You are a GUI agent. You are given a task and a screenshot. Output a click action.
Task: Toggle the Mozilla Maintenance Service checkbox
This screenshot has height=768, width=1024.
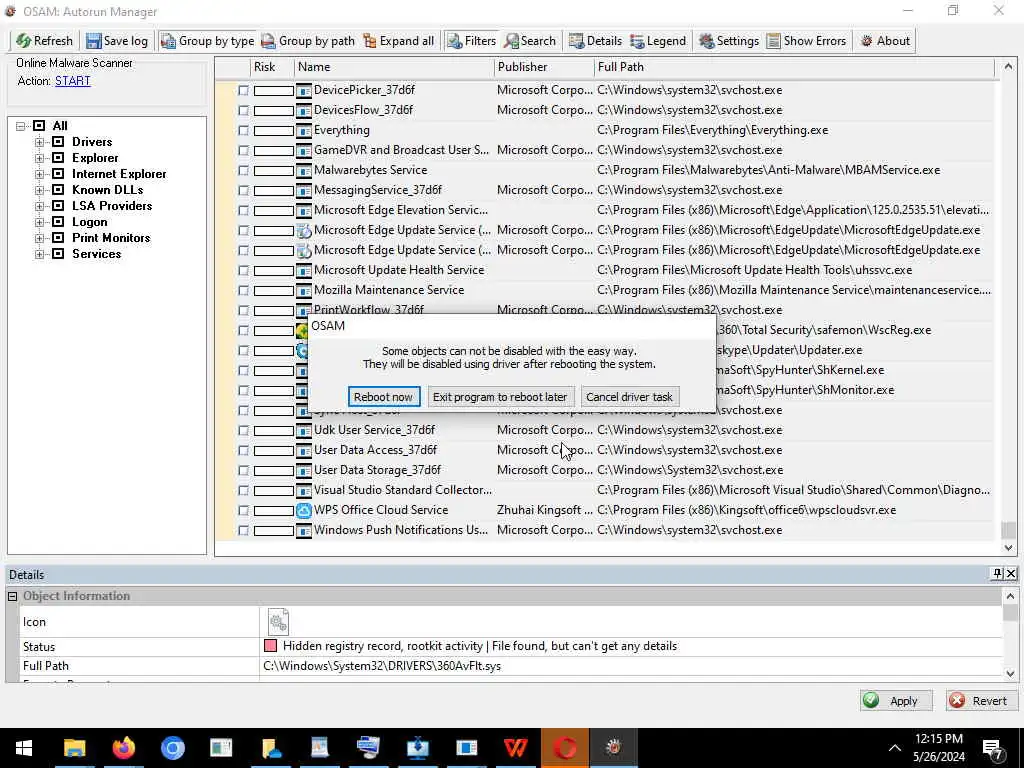pos(243,291)
